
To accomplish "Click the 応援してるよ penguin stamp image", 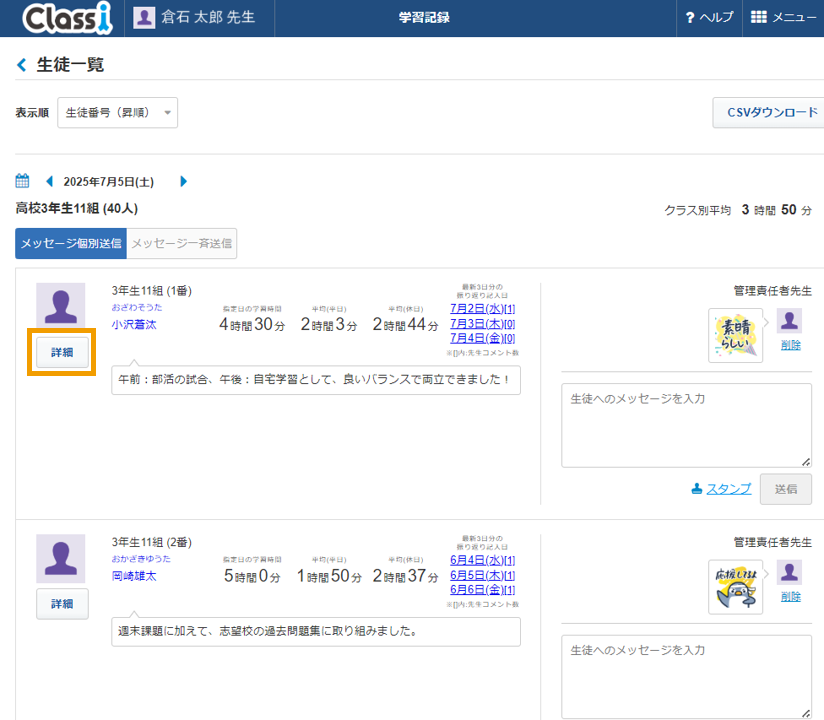I will [735, 587].
